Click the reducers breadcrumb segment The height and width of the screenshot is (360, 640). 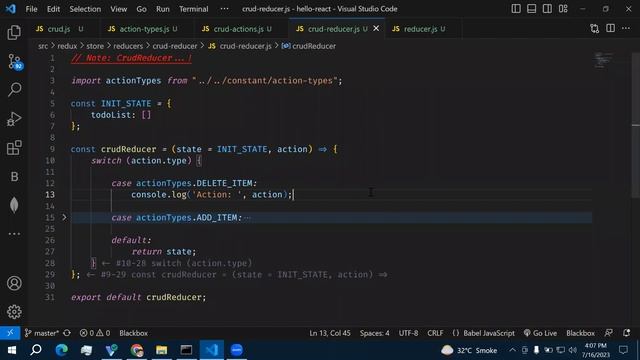point(128,46)
